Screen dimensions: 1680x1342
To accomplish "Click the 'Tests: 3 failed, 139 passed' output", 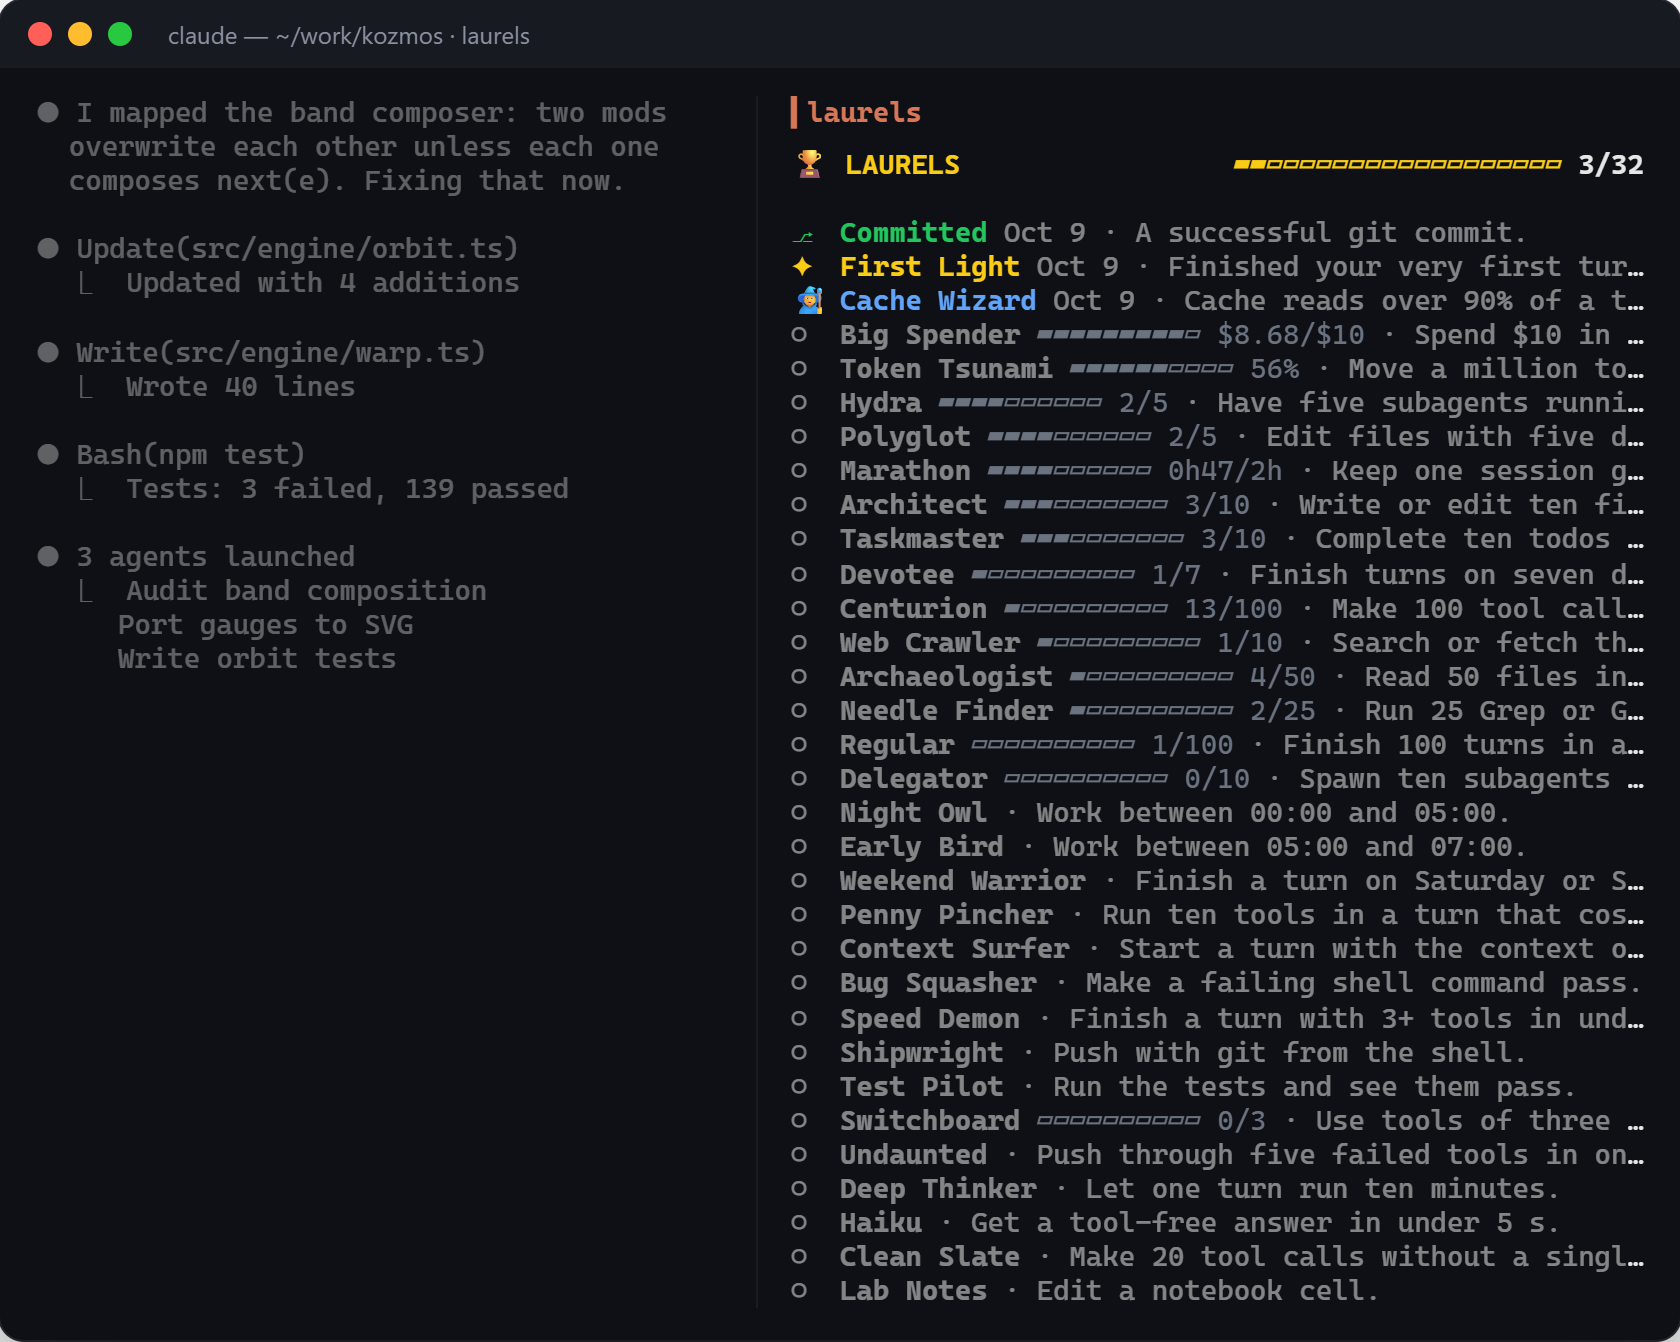I will [347, 488].
